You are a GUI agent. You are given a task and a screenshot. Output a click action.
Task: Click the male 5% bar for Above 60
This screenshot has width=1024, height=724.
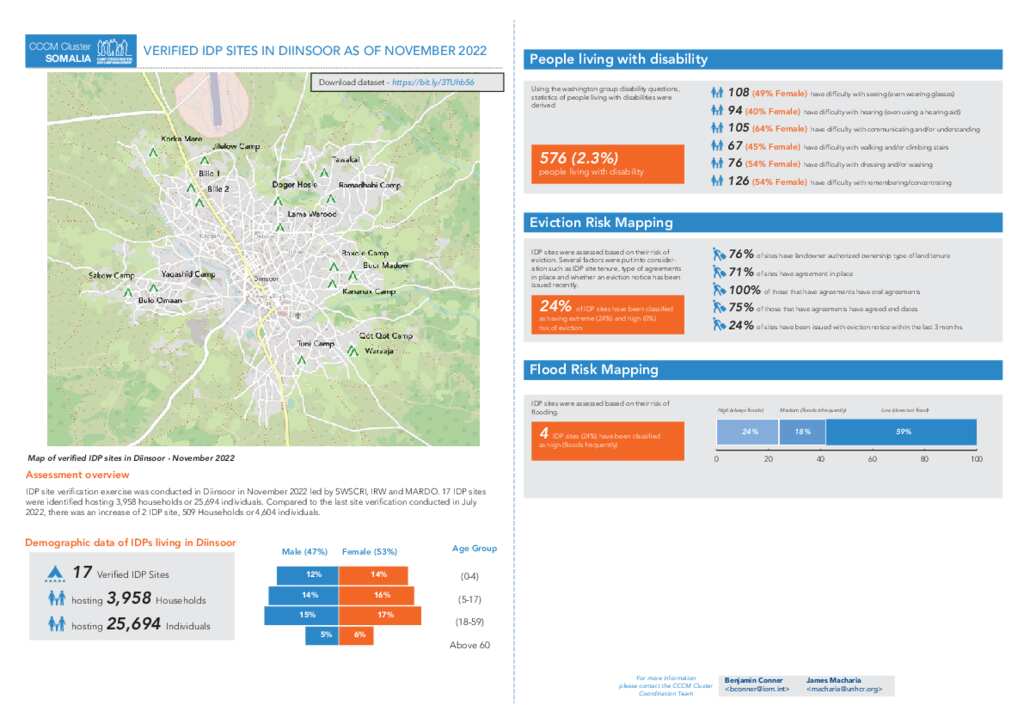(322, 635)
